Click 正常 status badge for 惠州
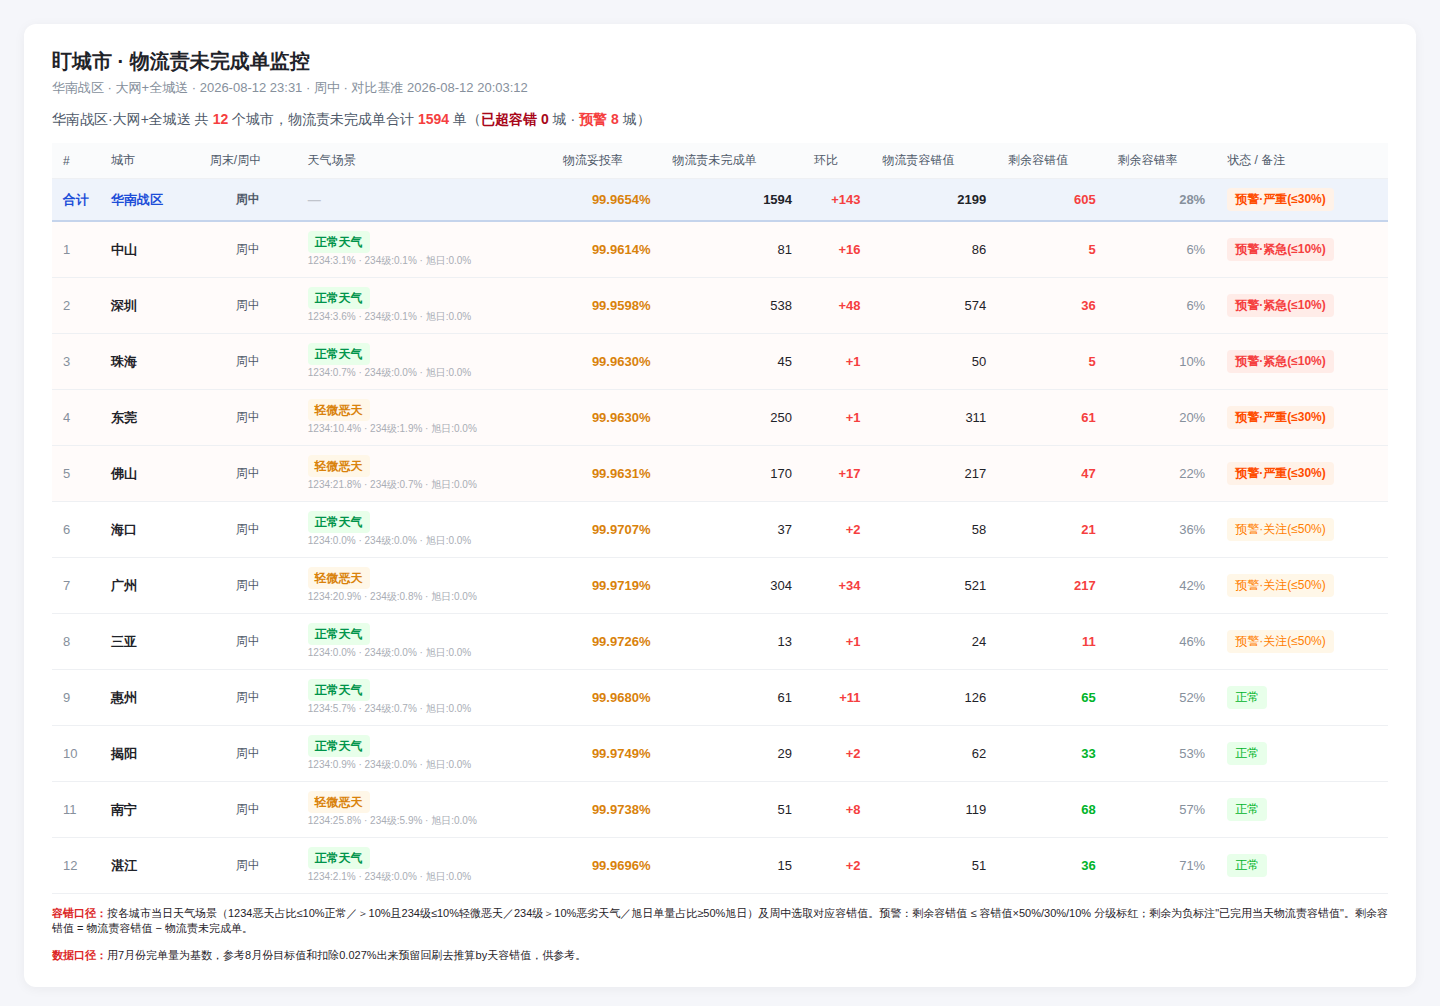 (x=1247, y=697)
